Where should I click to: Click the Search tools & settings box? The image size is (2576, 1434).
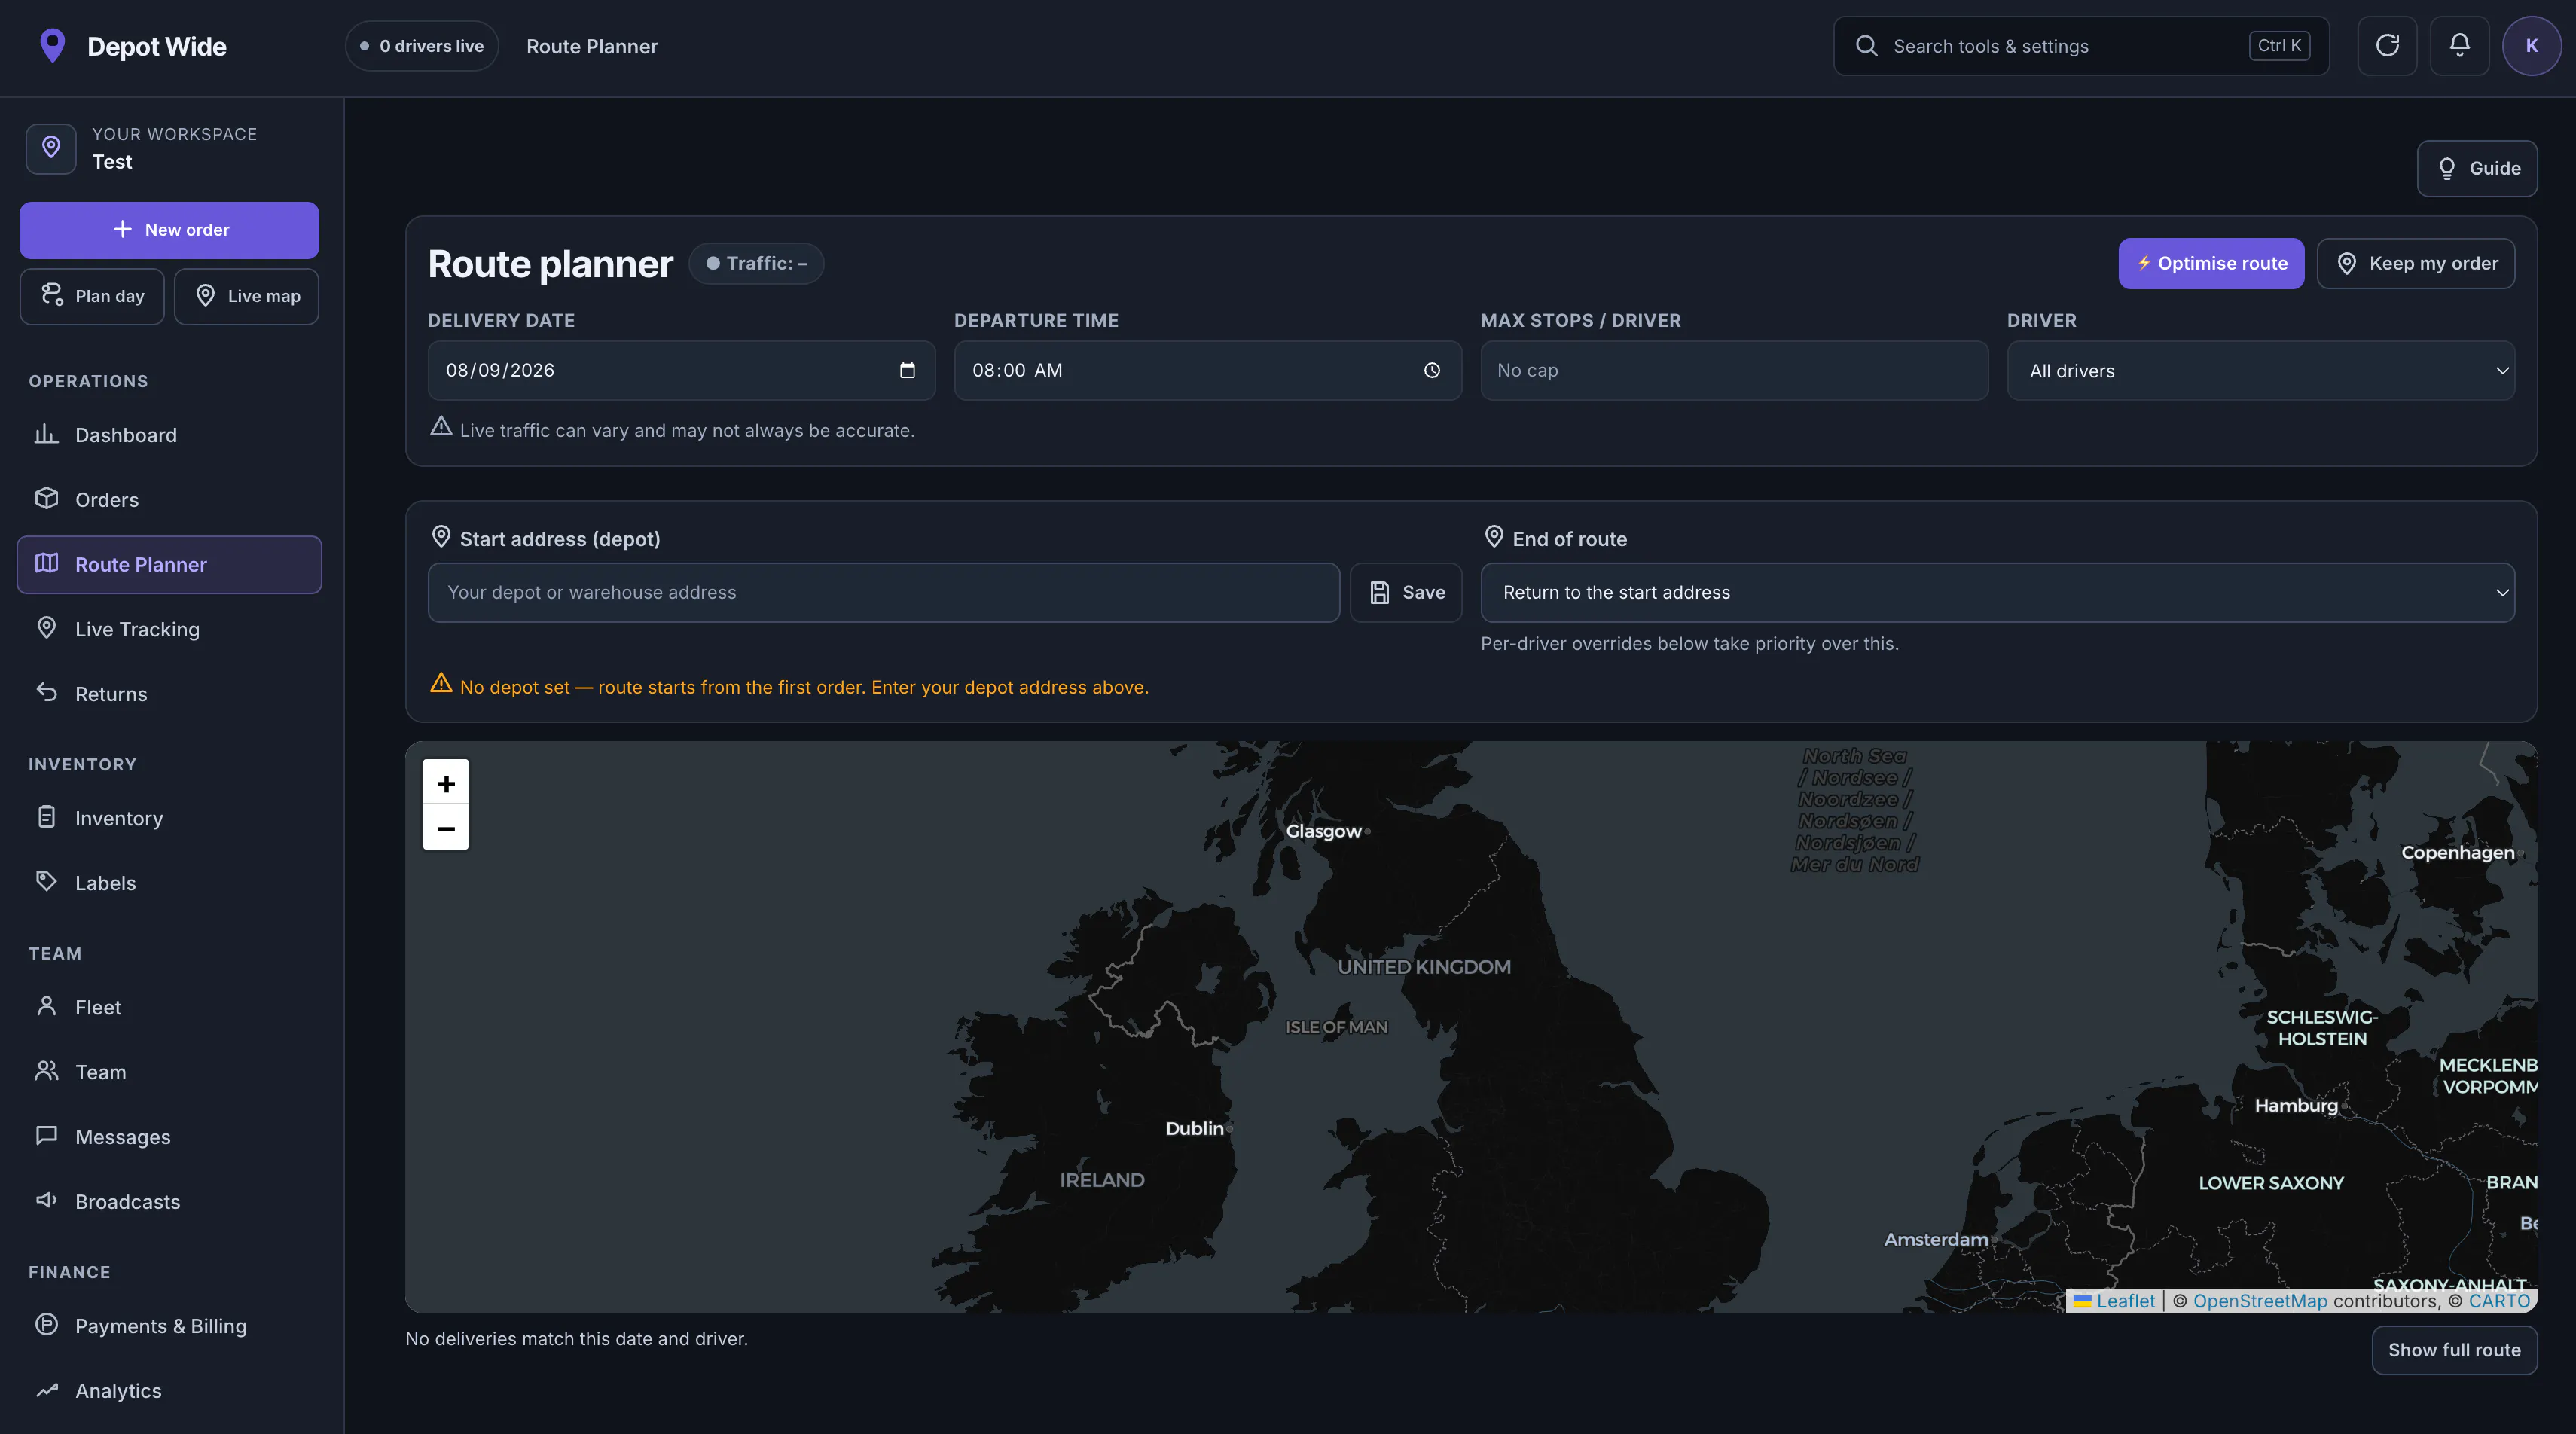[x=2081, y=46]
